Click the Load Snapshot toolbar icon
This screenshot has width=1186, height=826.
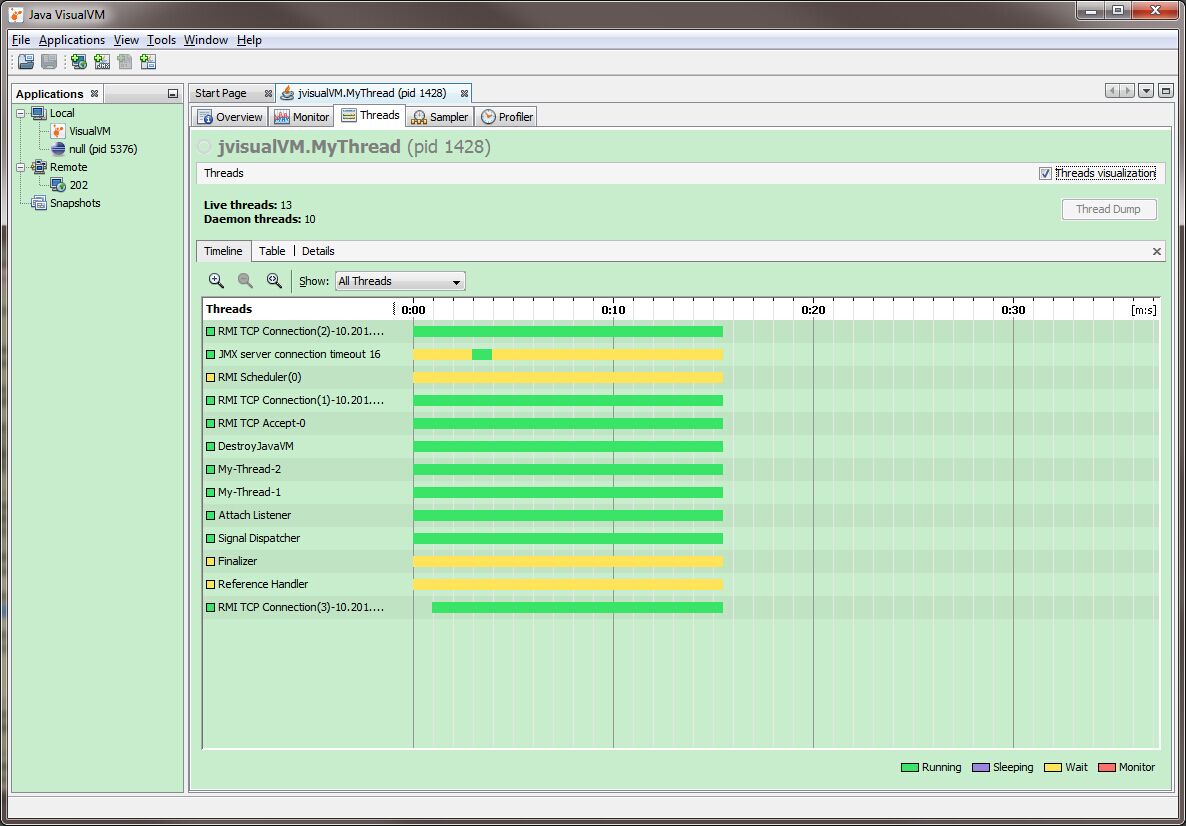26,62
